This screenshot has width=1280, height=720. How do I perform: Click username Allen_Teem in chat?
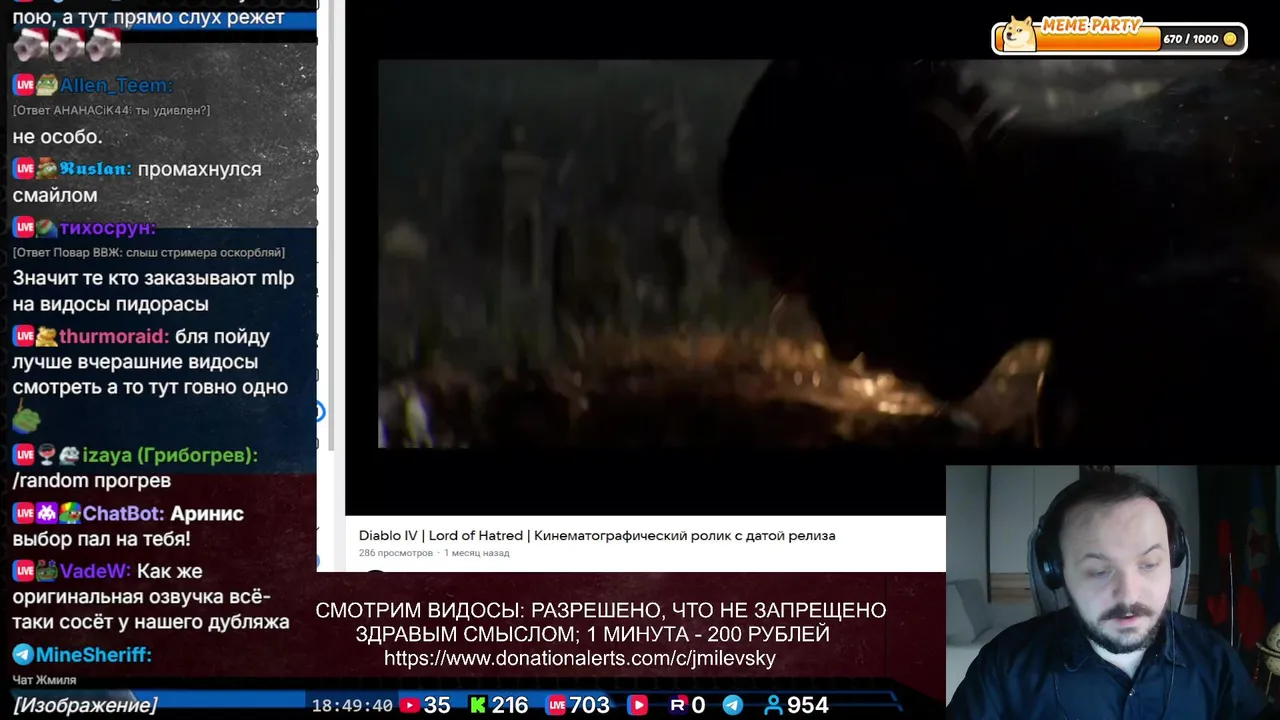click(116, 85)
